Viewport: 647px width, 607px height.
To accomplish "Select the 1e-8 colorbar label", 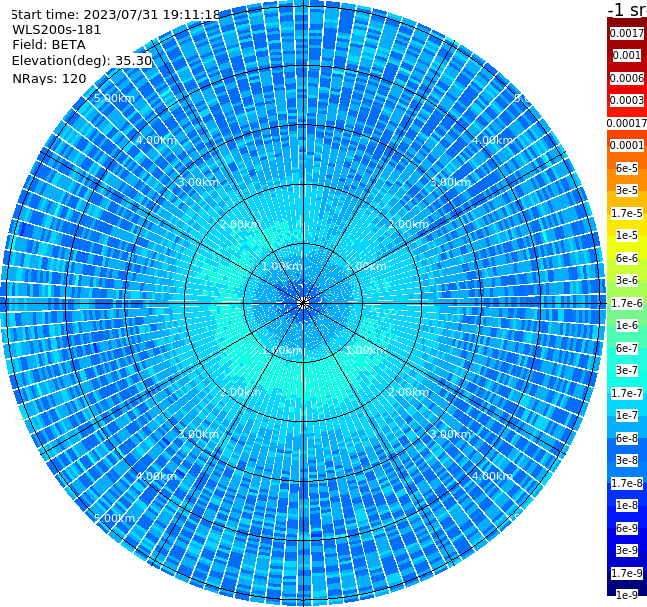I will tap(627, 505).
